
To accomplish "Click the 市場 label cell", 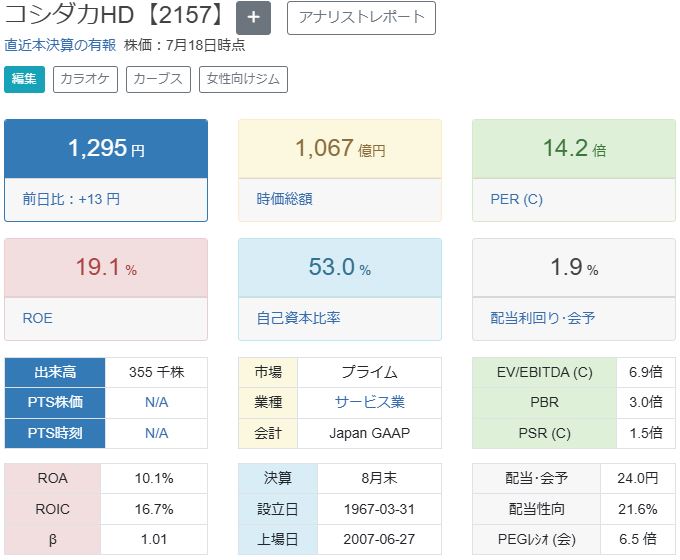I will [268, 372].
